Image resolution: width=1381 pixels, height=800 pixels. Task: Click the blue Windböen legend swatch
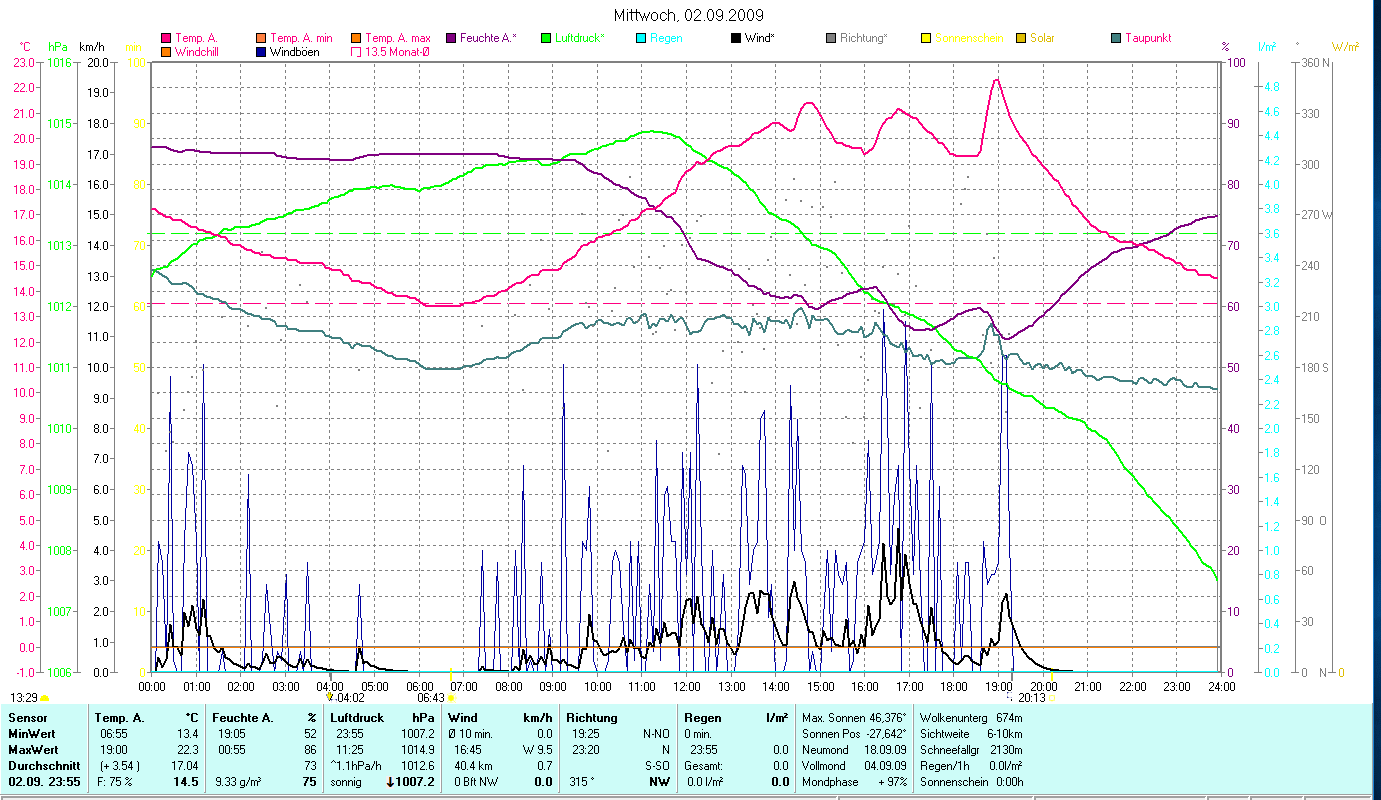261,51
